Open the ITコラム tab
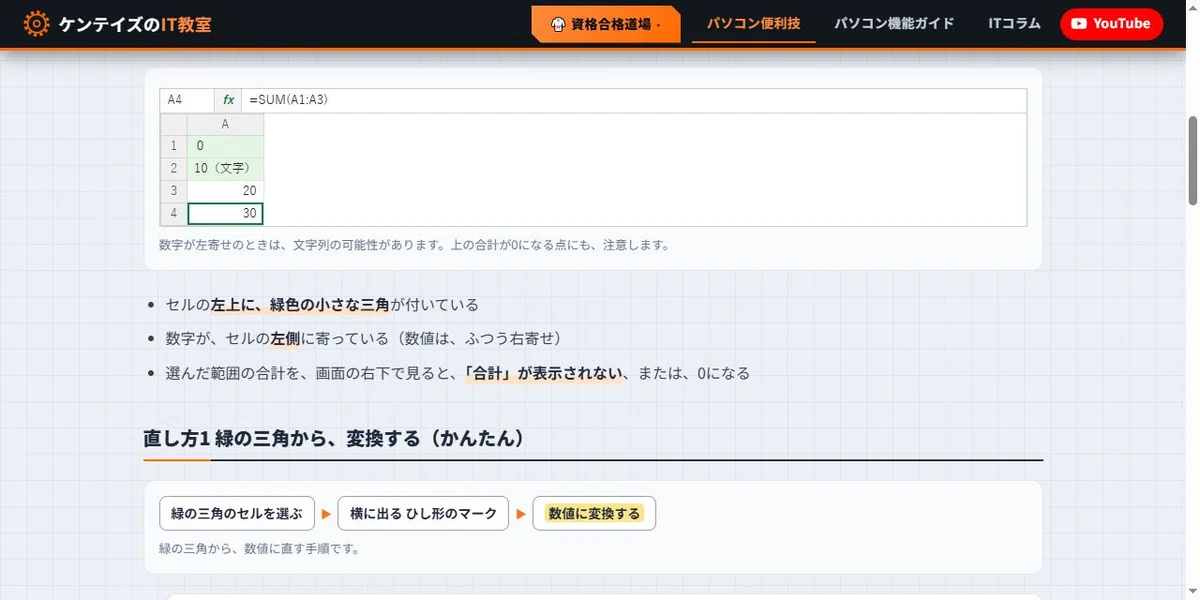 pos(1014,23)
